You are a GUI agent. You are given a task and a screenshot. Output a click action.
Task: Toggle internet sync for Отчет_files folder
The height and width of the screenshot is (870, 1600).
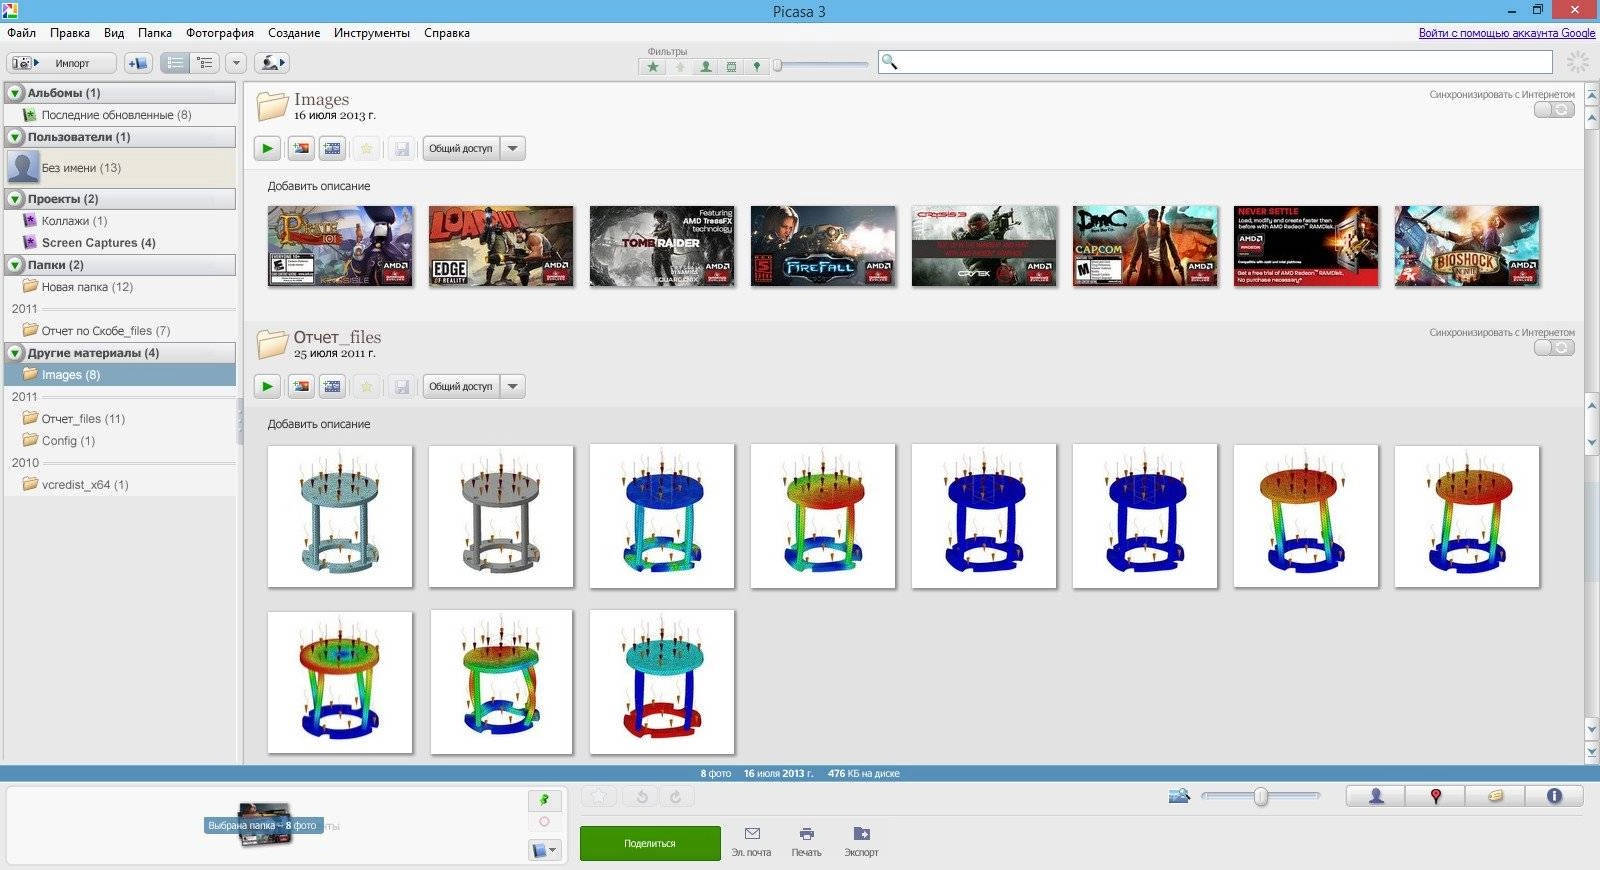click(x=1554, y=347)
